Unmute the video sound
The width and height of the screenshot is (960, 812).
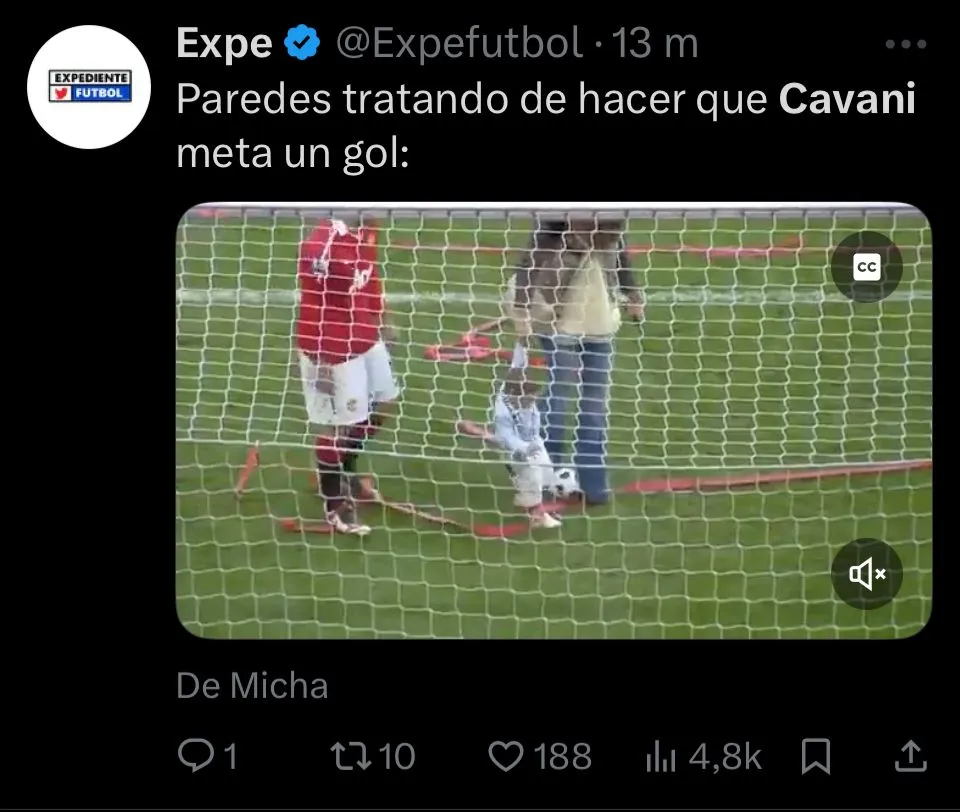coord(866,574)
